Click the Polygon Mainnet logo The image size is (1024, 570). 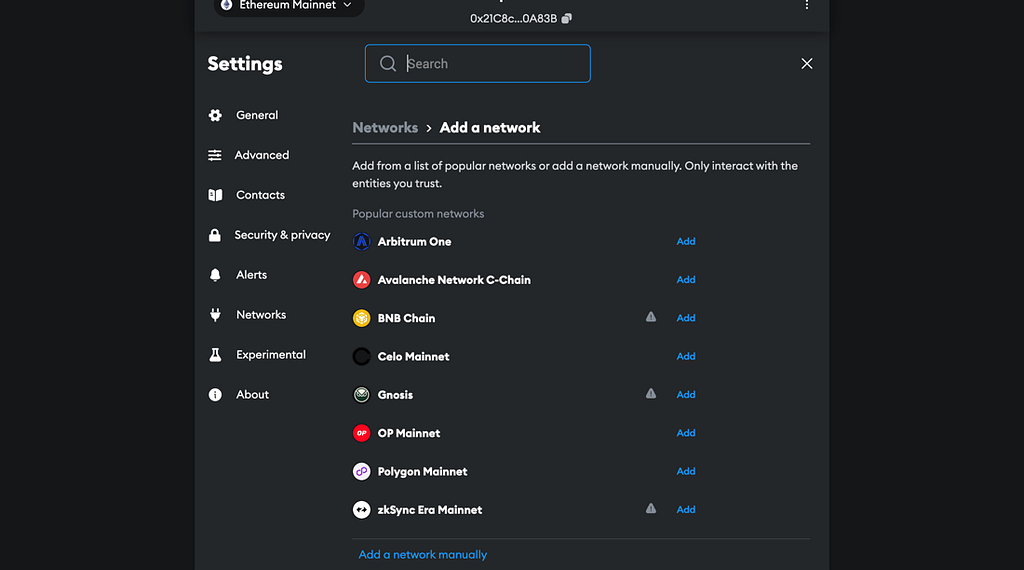[361, 471]
